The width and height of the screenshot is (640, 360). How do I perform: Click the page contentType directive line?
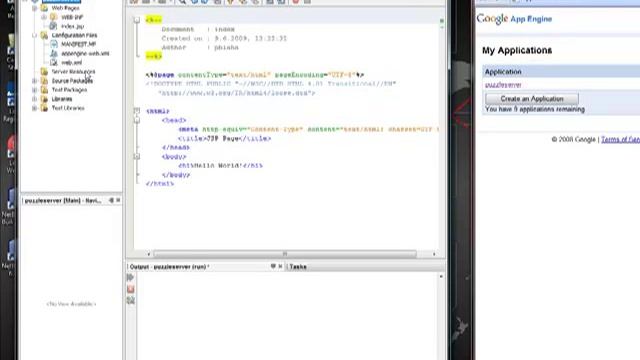[255, 75]
